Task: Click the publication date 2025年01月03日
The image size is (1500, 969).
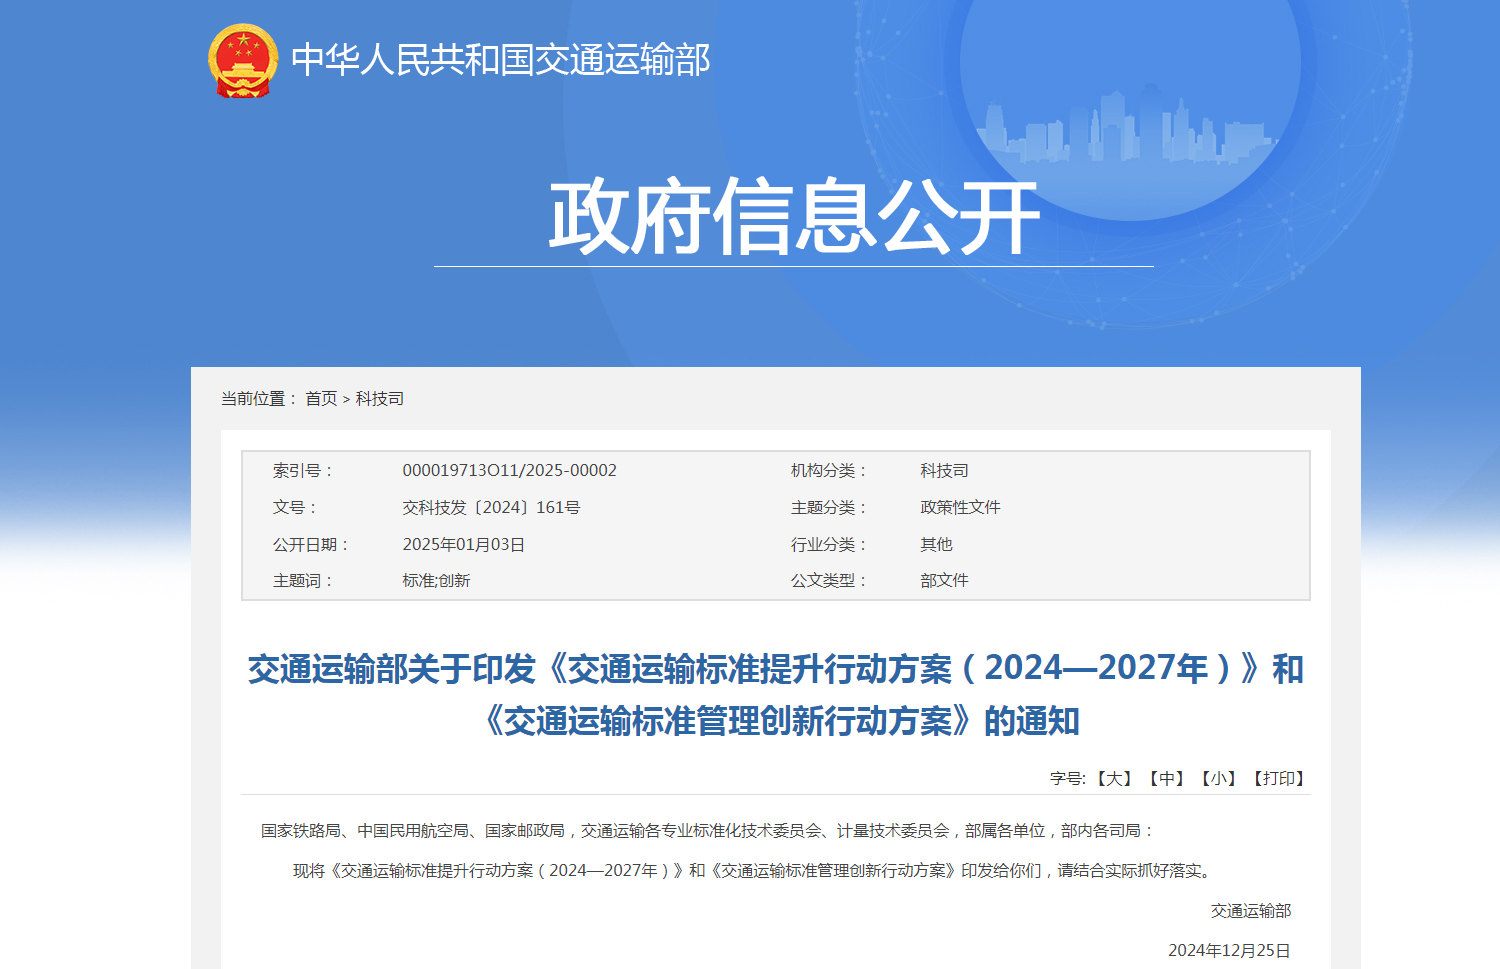Action: coord(463,545)
